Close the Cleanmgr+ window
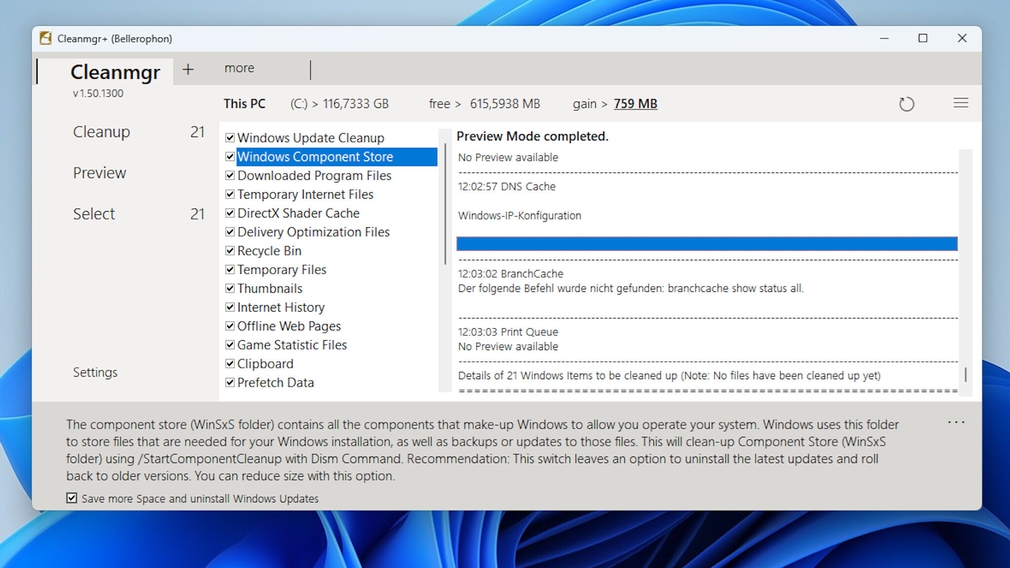 point(962,38)
